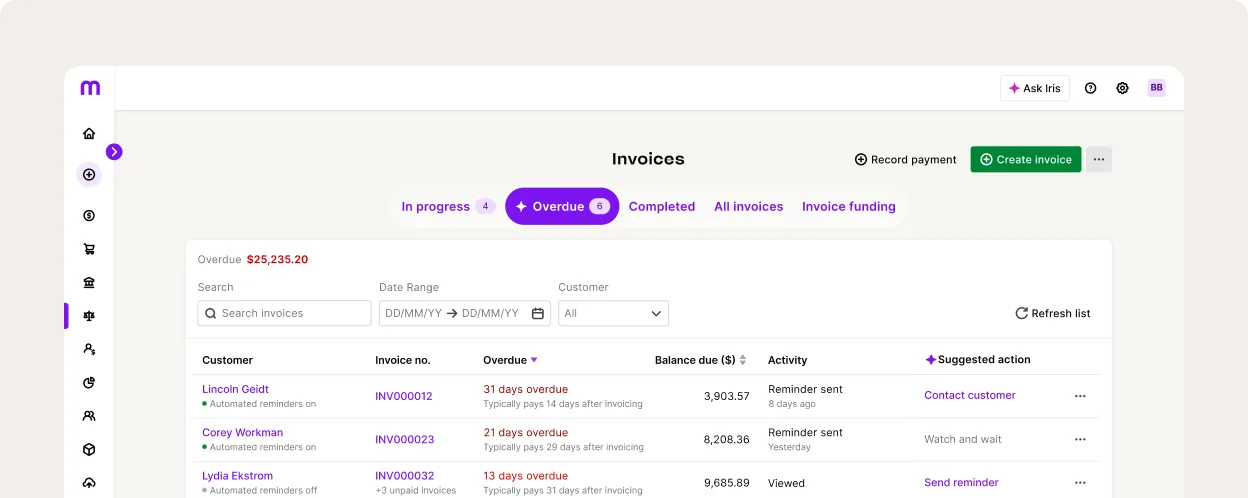Open invoice INV000023

pos(404,439)
